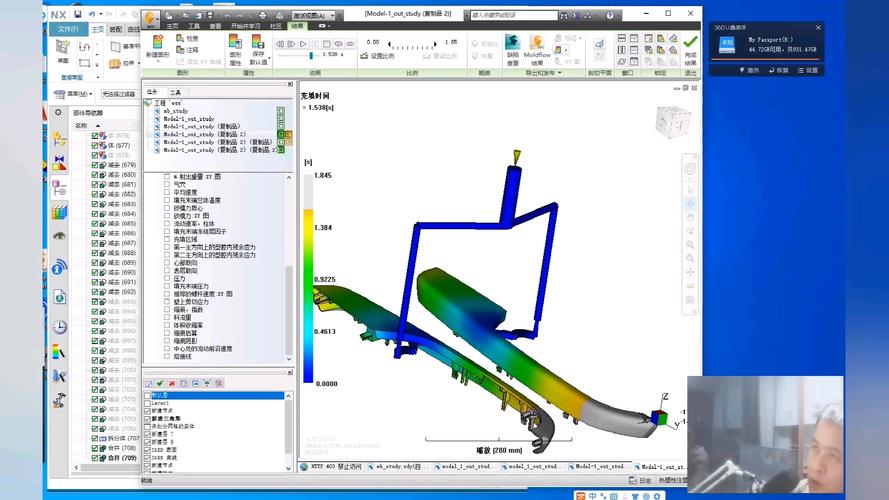Select mb_study in project tree
The height and width of the screenshot is (500, 889).
click(176, 111)
